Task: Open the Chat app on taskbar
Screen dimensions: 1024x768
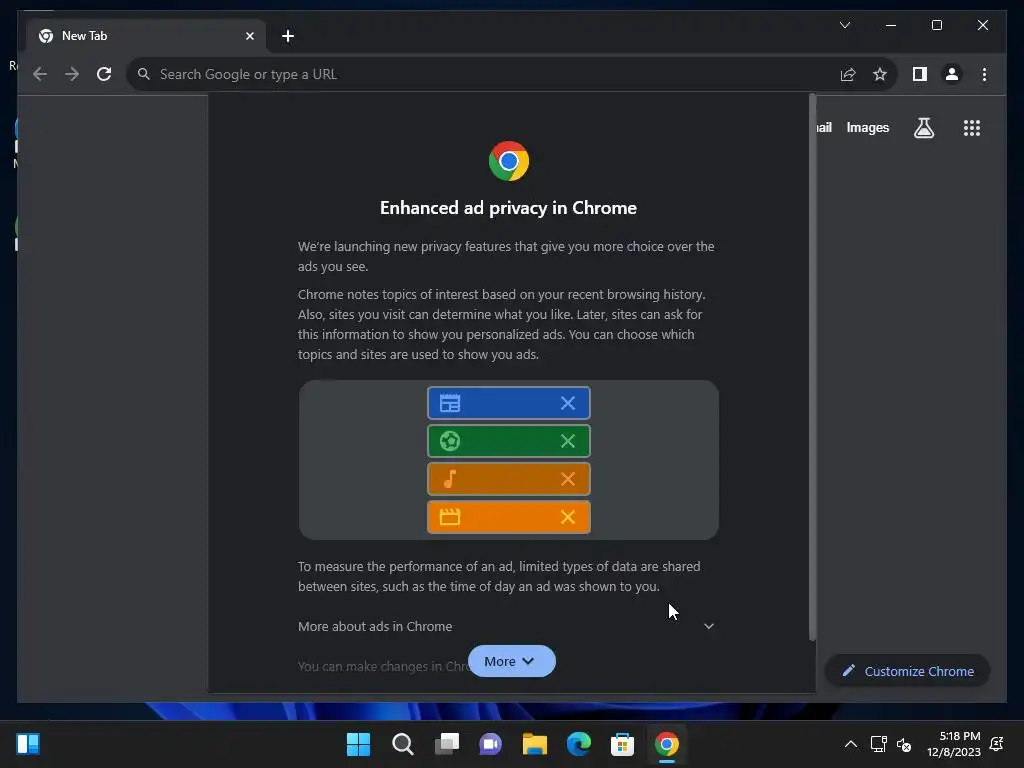Action: (490, 744)
